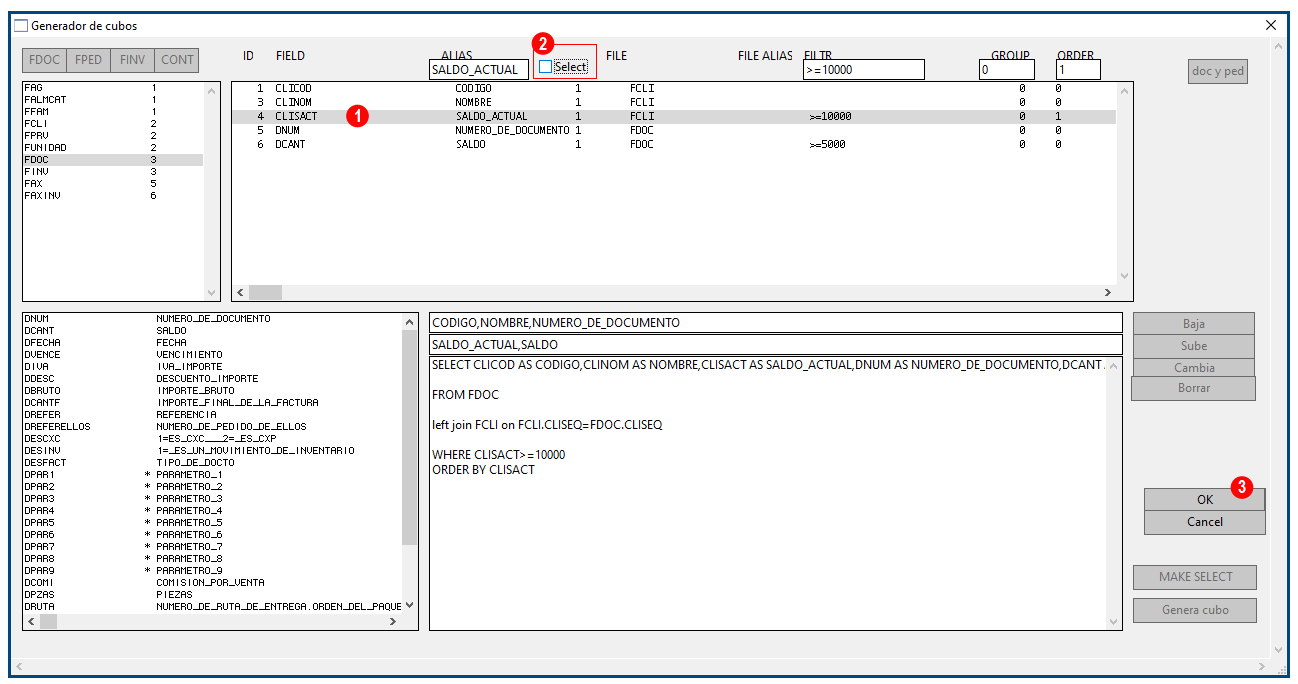Viewport: 1298px width, 684px height.
Task: Click grid horizontal scrollbar right arrow
Action: (x=1107, y=292)
